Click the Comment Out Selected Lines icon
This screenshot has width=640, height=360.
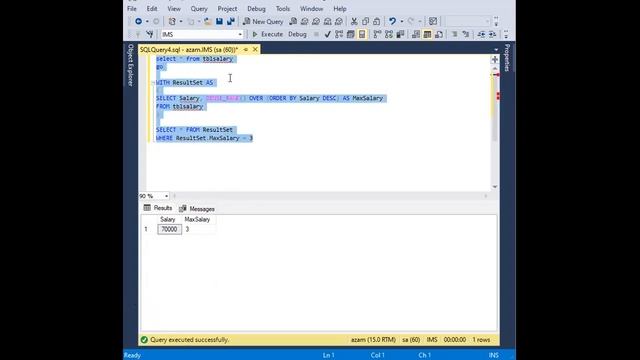[x=454, y=34]
